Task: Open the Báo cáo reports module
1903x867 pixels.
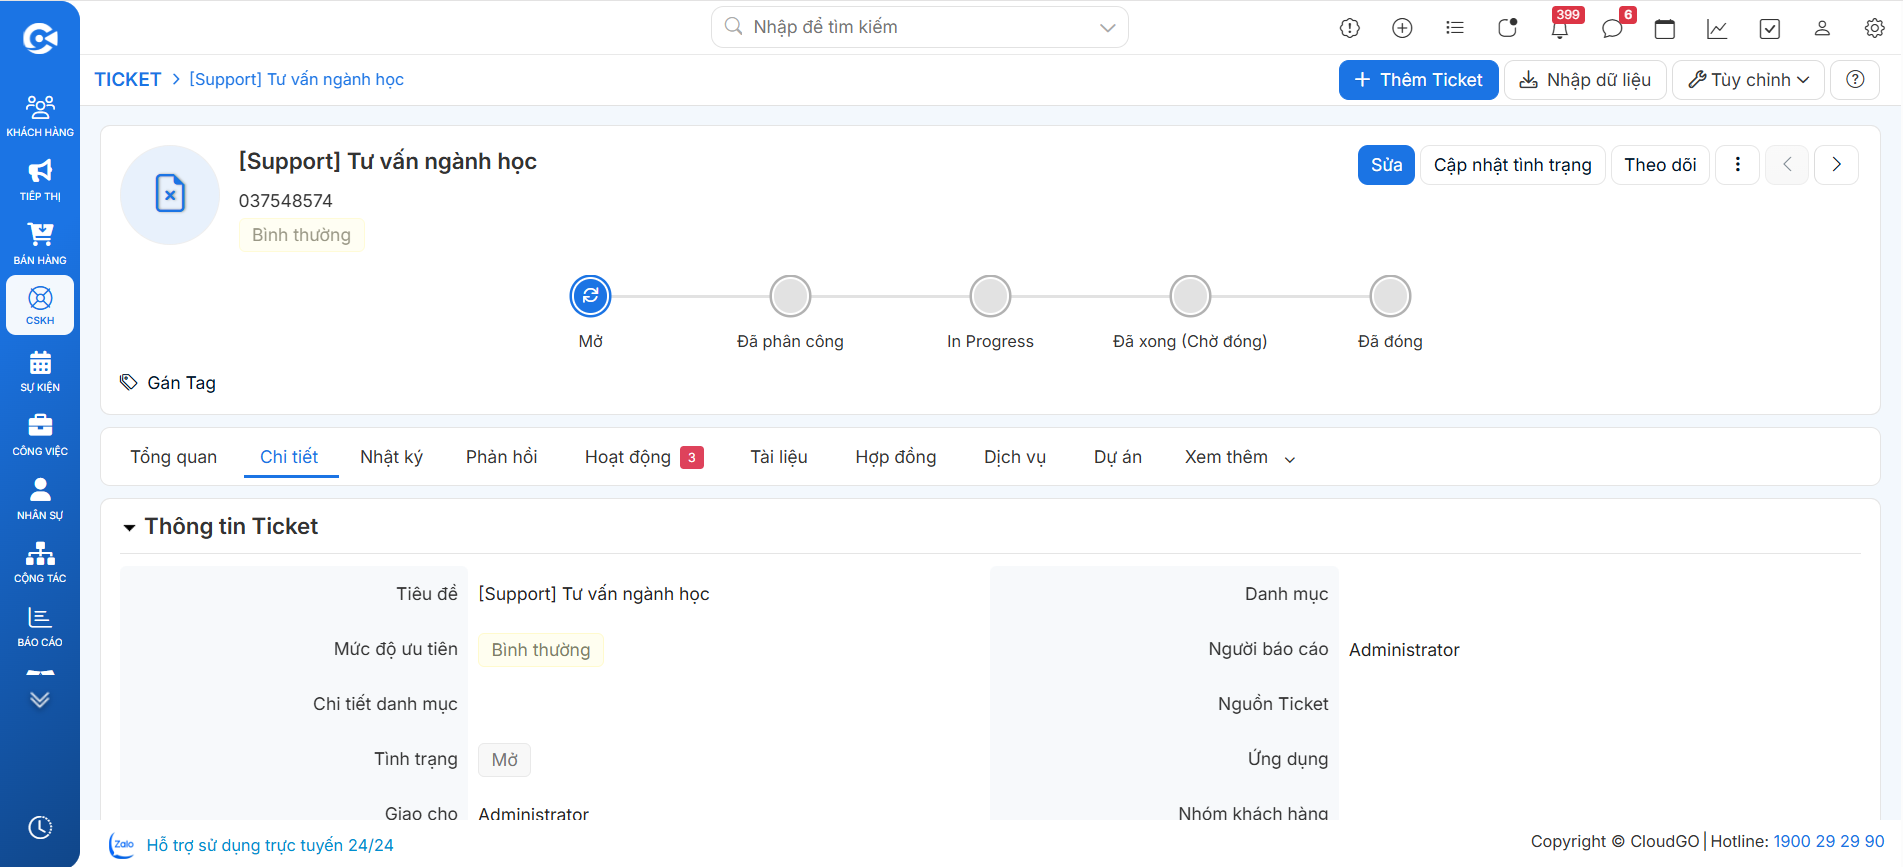Action: (40, 626)
